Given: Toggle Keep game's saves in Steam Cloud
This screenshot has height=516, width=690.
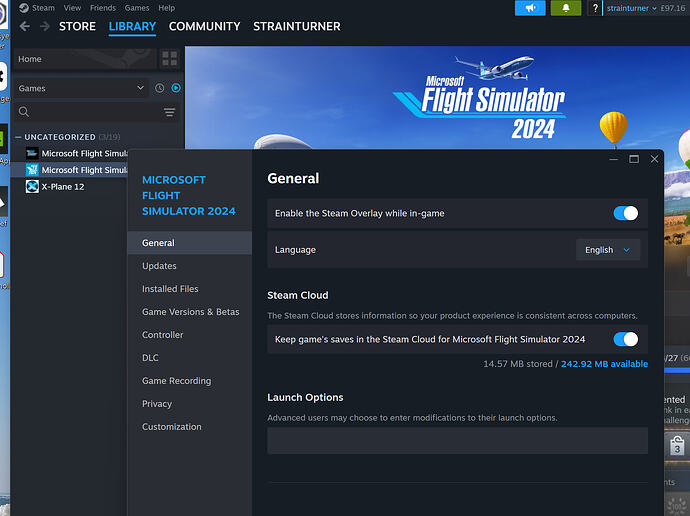Looking at the screenshot, I should 625,339.
